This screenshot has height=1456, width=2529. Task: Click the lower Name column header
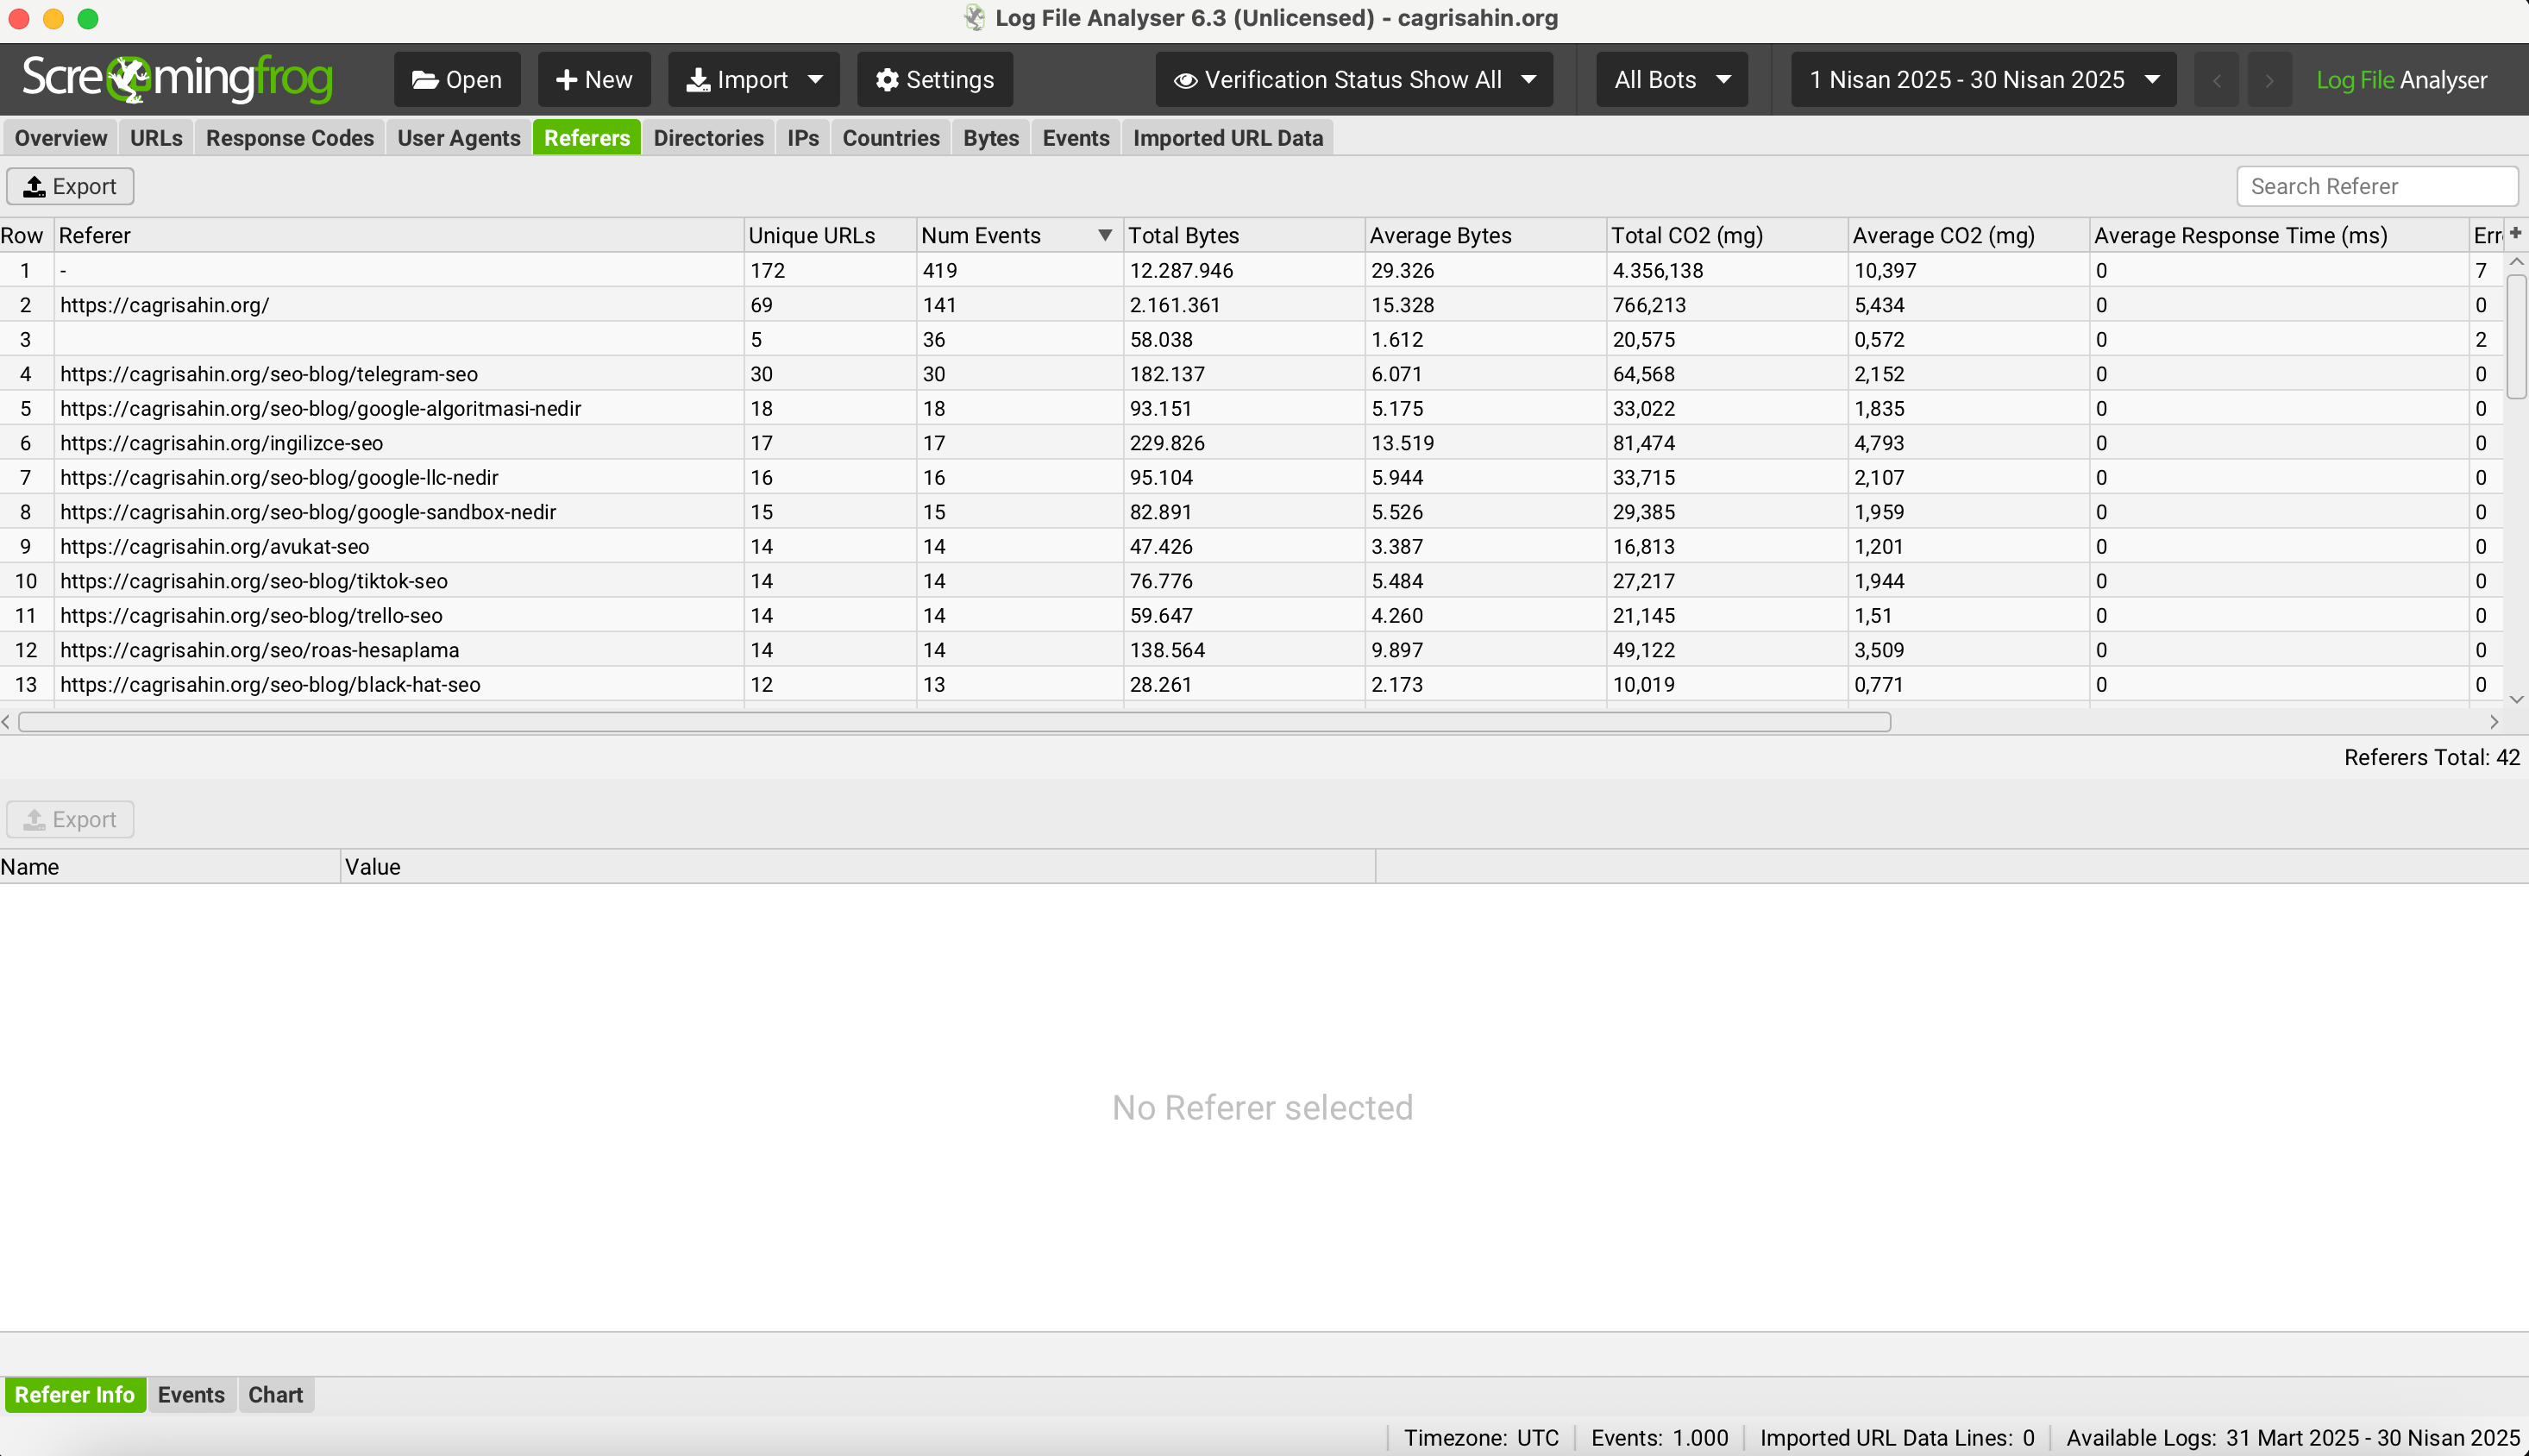170,867
